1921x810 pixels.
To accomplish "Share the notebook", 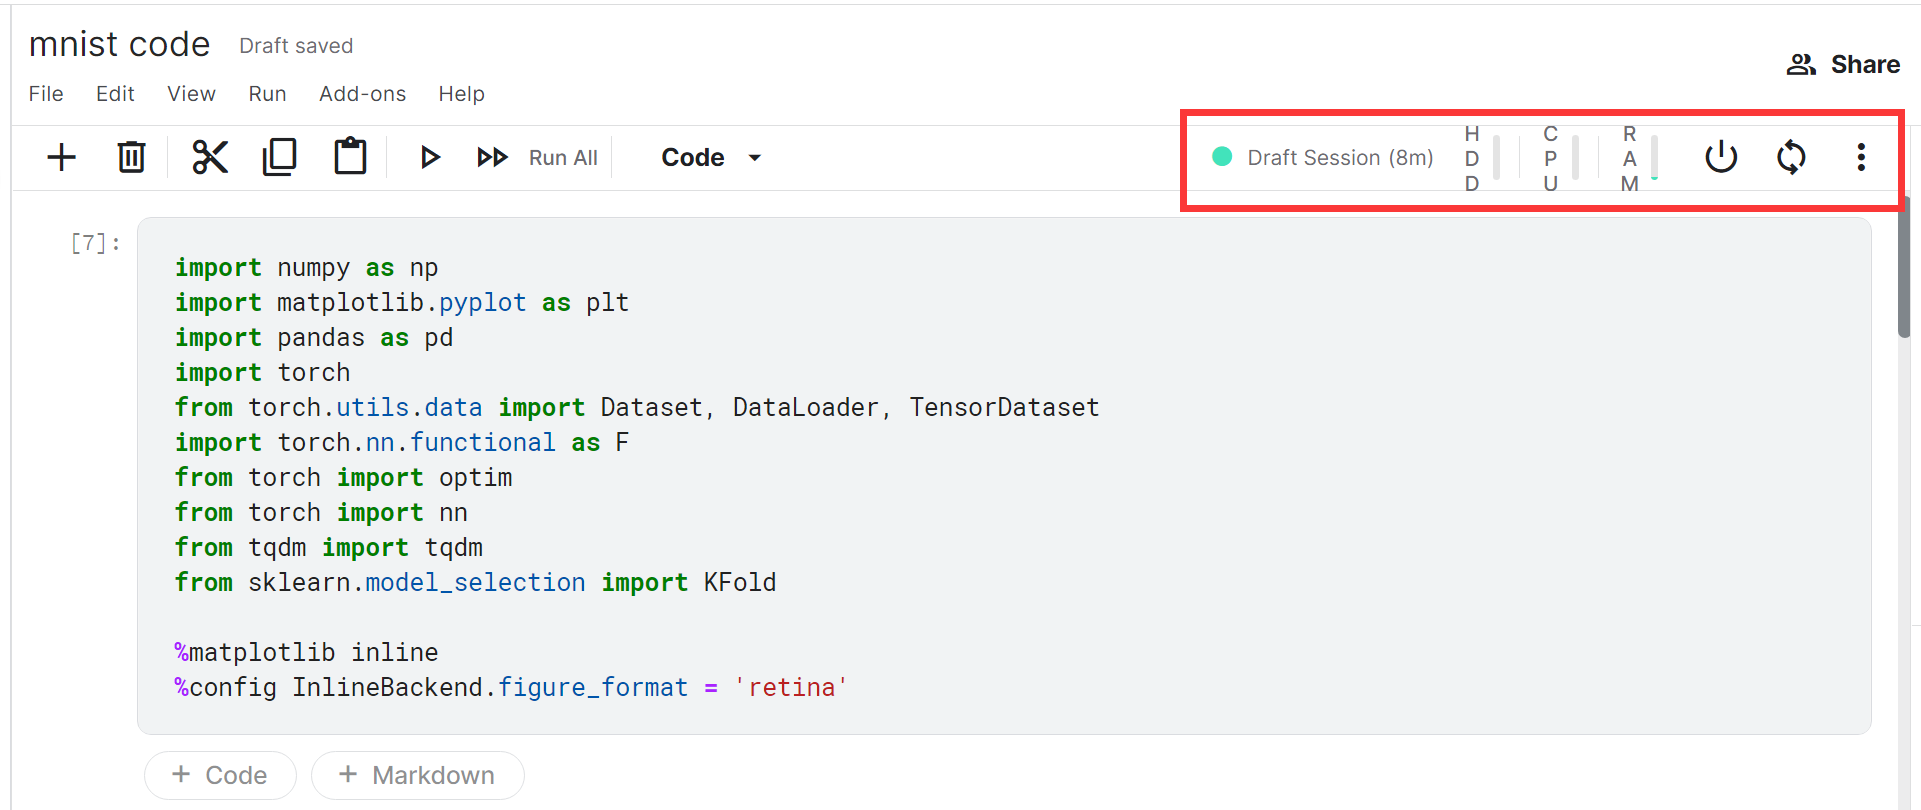I will [1843, 64].
